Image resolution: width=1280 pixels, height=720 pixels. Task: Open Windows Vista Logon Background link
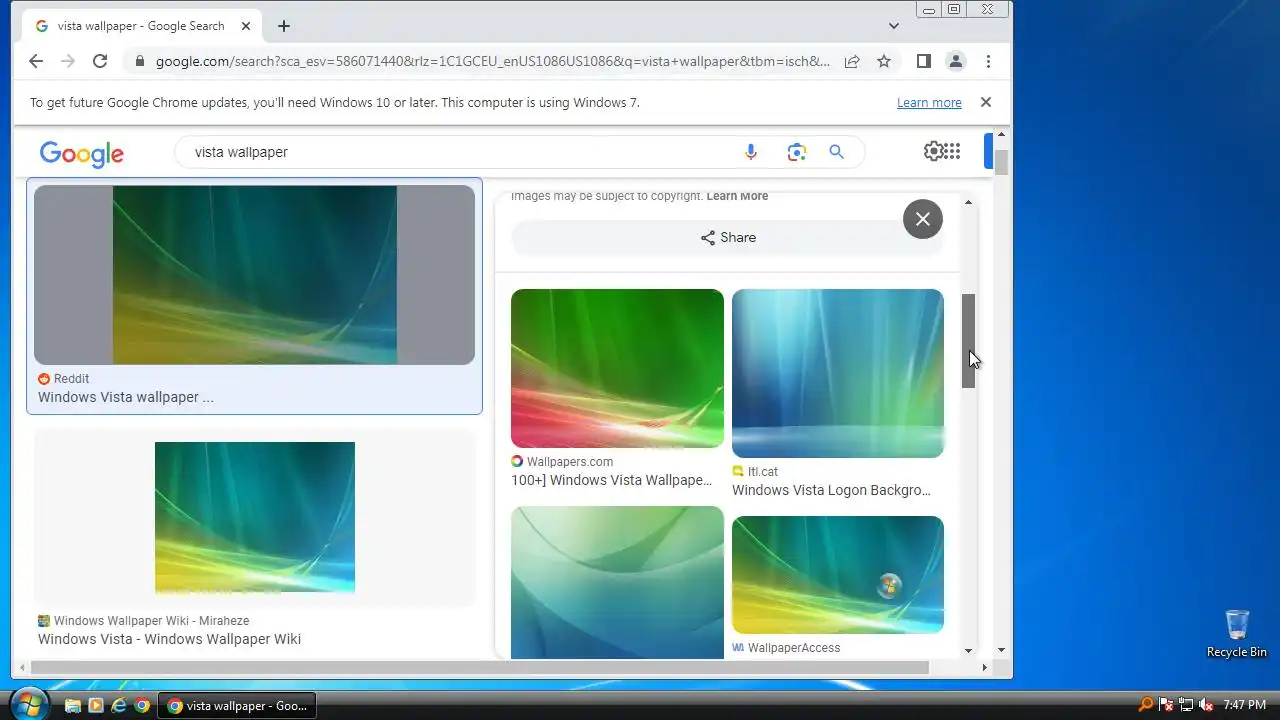pos(831,490)
